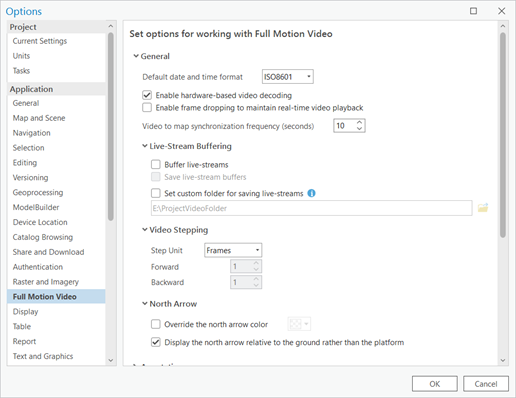Screen dimensions: 516x398
Task: Click category list scroll-down arrow
Action: tap(111, 360)
